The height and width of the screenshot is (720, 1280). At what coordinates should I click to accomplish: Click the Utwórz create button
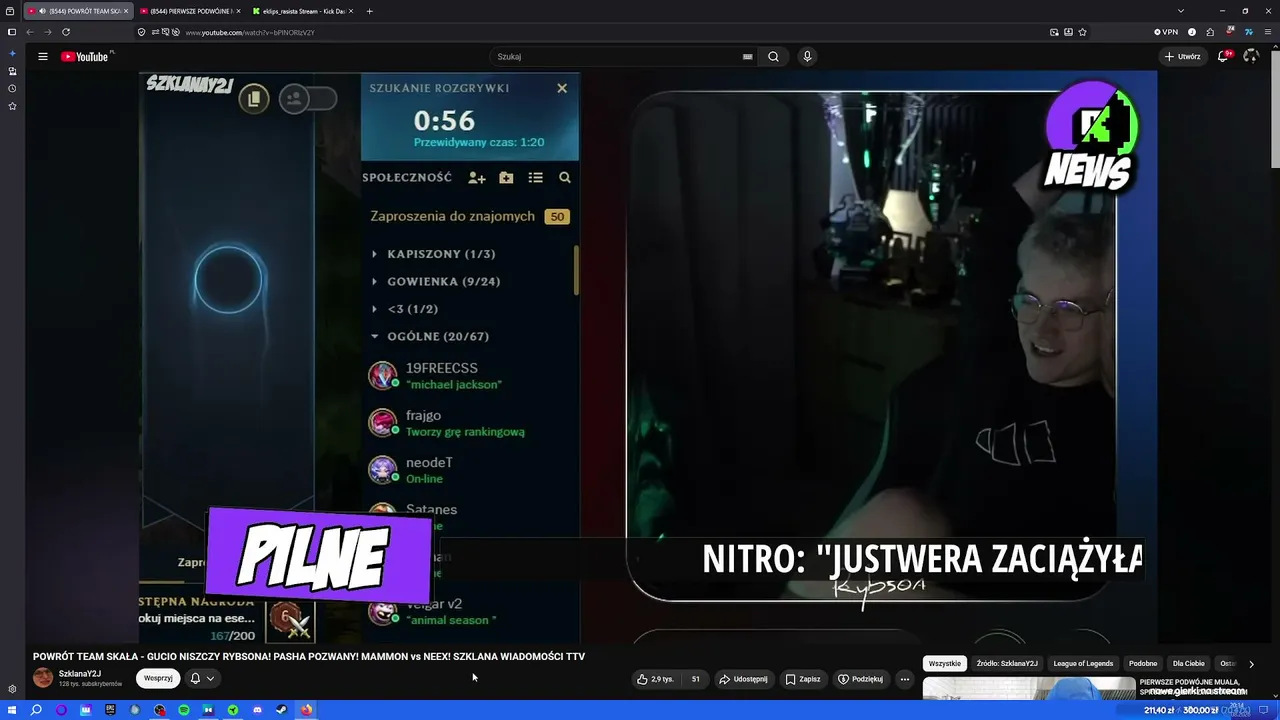pyautogui.click(x=1182, y=57)
